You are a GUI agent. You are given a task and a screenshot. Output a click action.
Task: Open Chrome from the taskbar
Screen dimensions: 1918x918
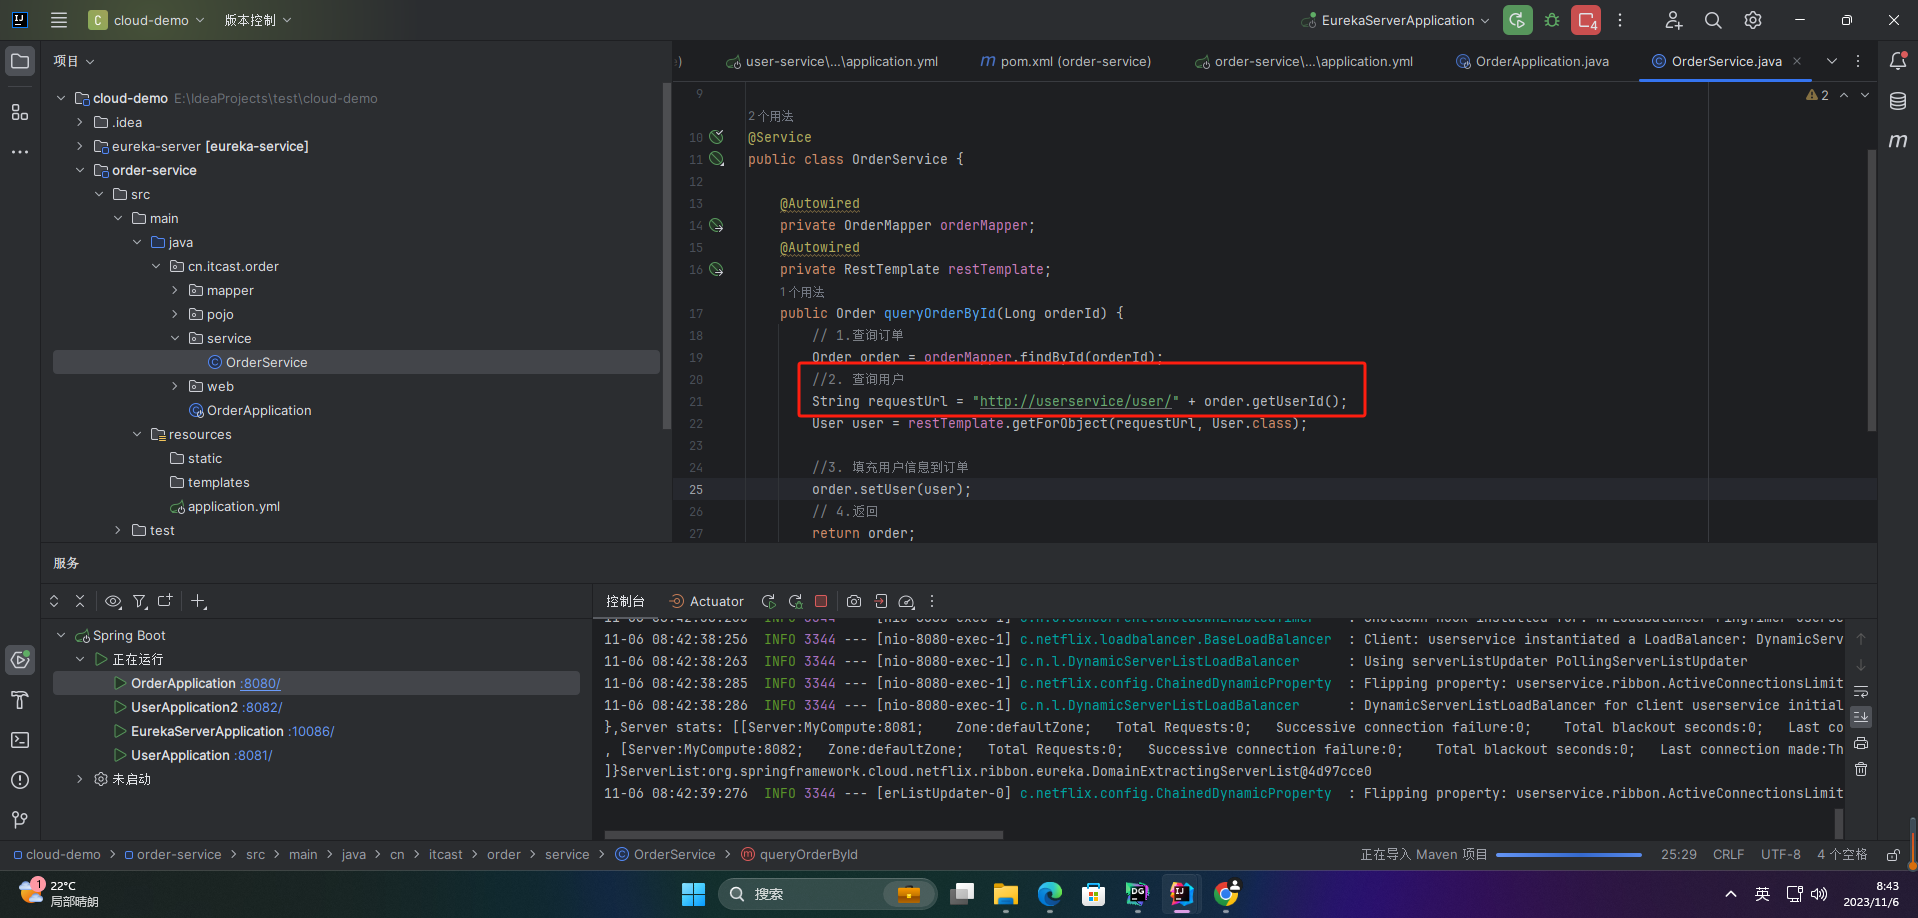click(x=1226, y=894)
